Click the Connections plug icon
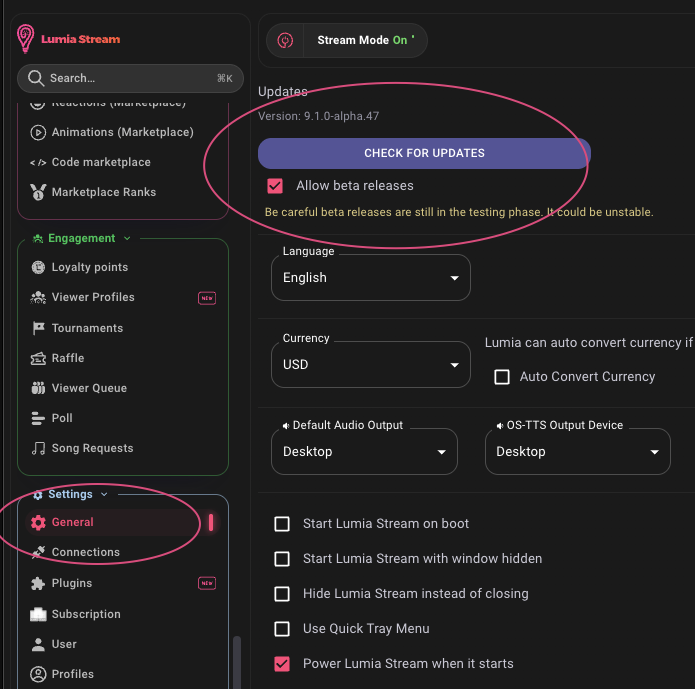Screen dimensions: 695x689 [x=38, y=552]
